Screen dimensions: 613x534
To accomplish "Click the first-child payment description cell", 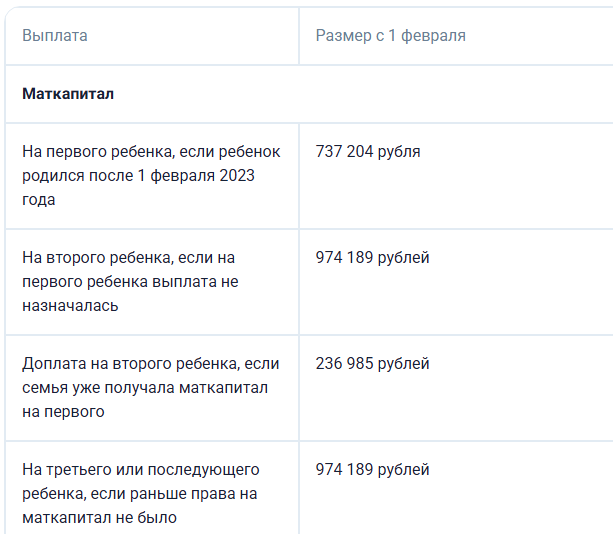I will click(151, 175).
